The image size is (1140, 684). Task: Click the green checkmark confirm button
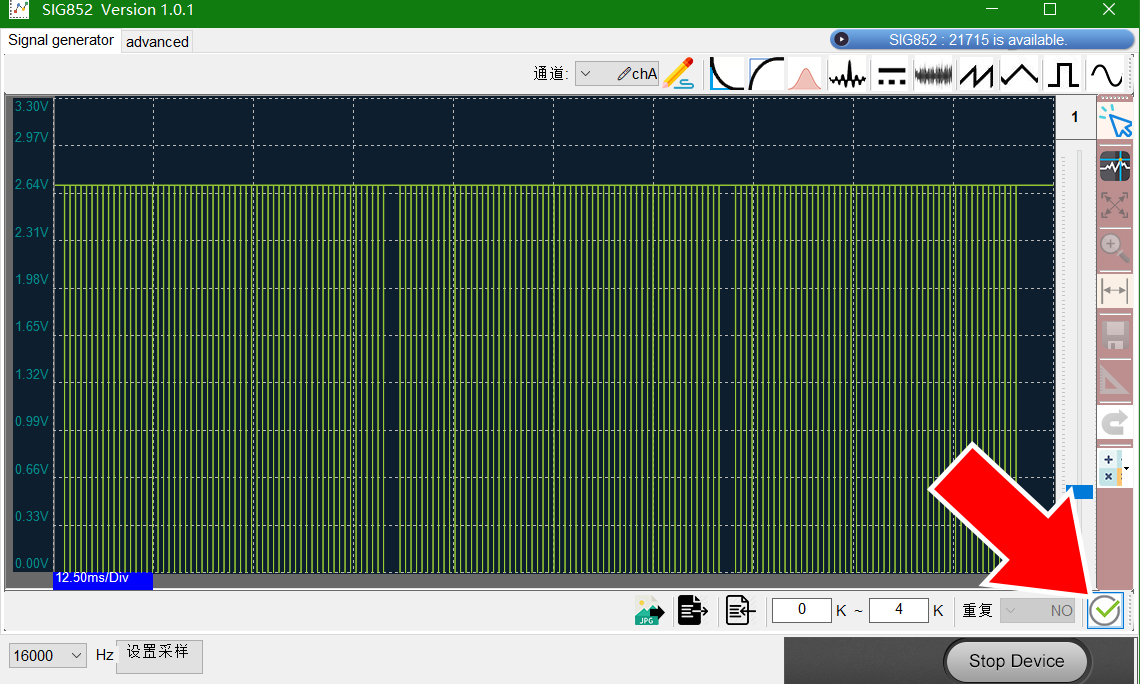tap(1105, 610)
